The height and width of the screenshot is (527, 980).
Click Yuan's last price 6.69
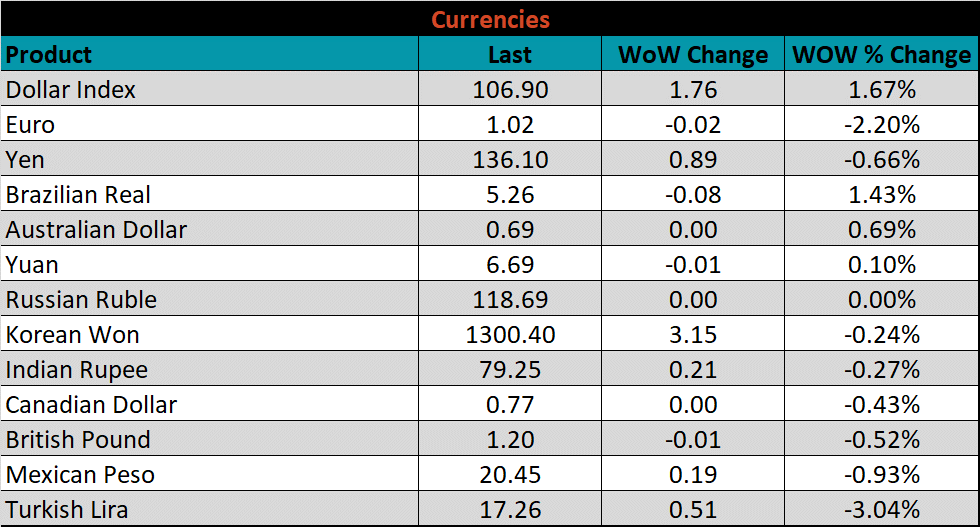510,265
